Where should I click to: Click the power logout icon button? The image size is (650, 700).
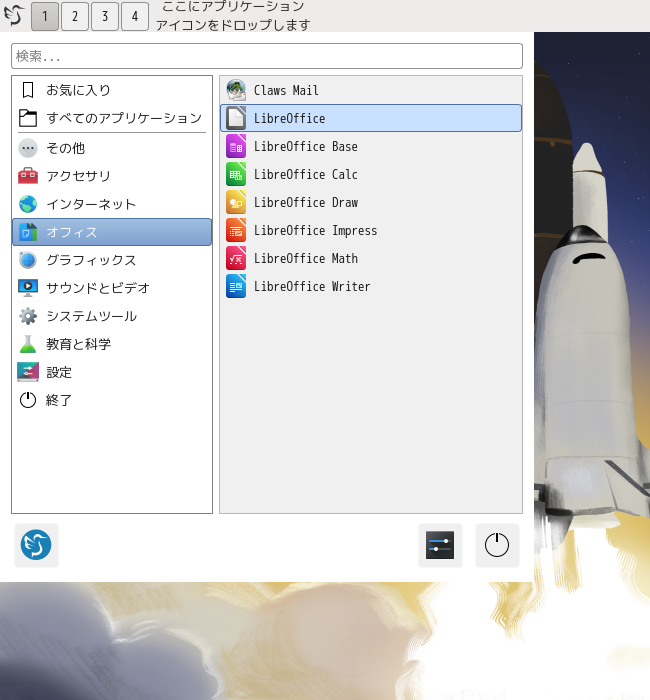coord(497,545)
